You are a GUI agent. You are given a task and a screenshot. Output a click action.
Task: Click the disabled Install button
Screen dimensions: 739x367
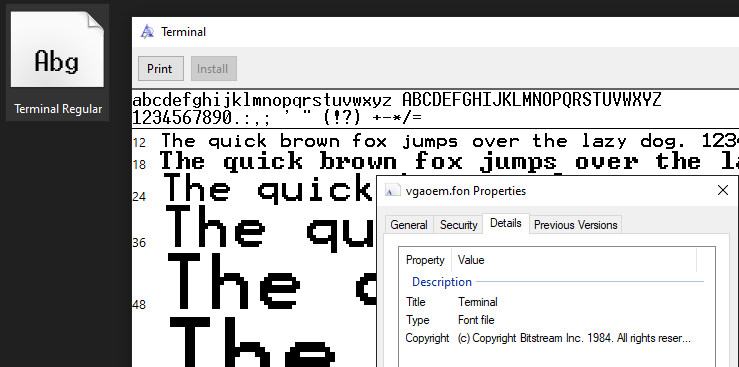tap(213, 69)
